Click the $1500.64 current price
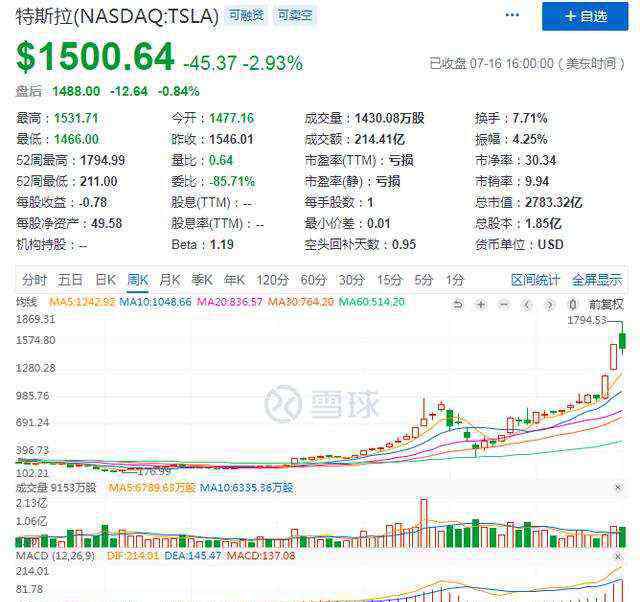The width and height of the screenshot is (640, 602). tap(95, 57)
